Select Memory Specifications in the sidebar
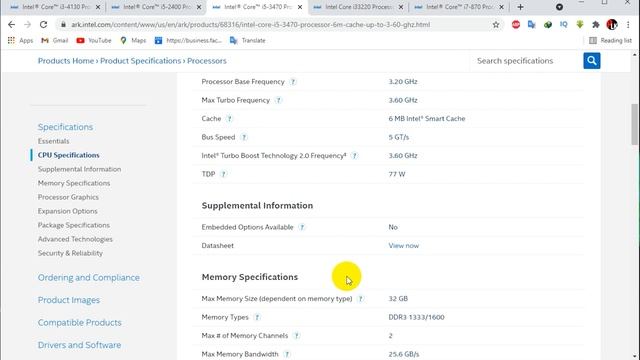 74,183
